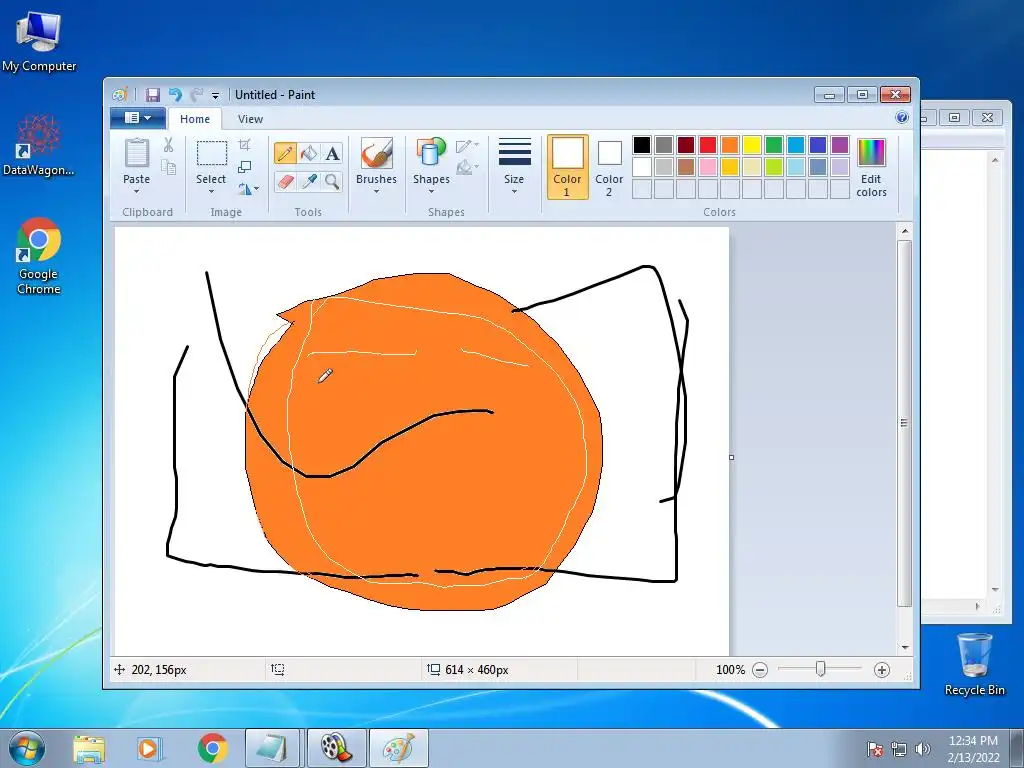Click the Select rectangle icon
This screenshot has height=768, width=1024.
pos(212,153)
